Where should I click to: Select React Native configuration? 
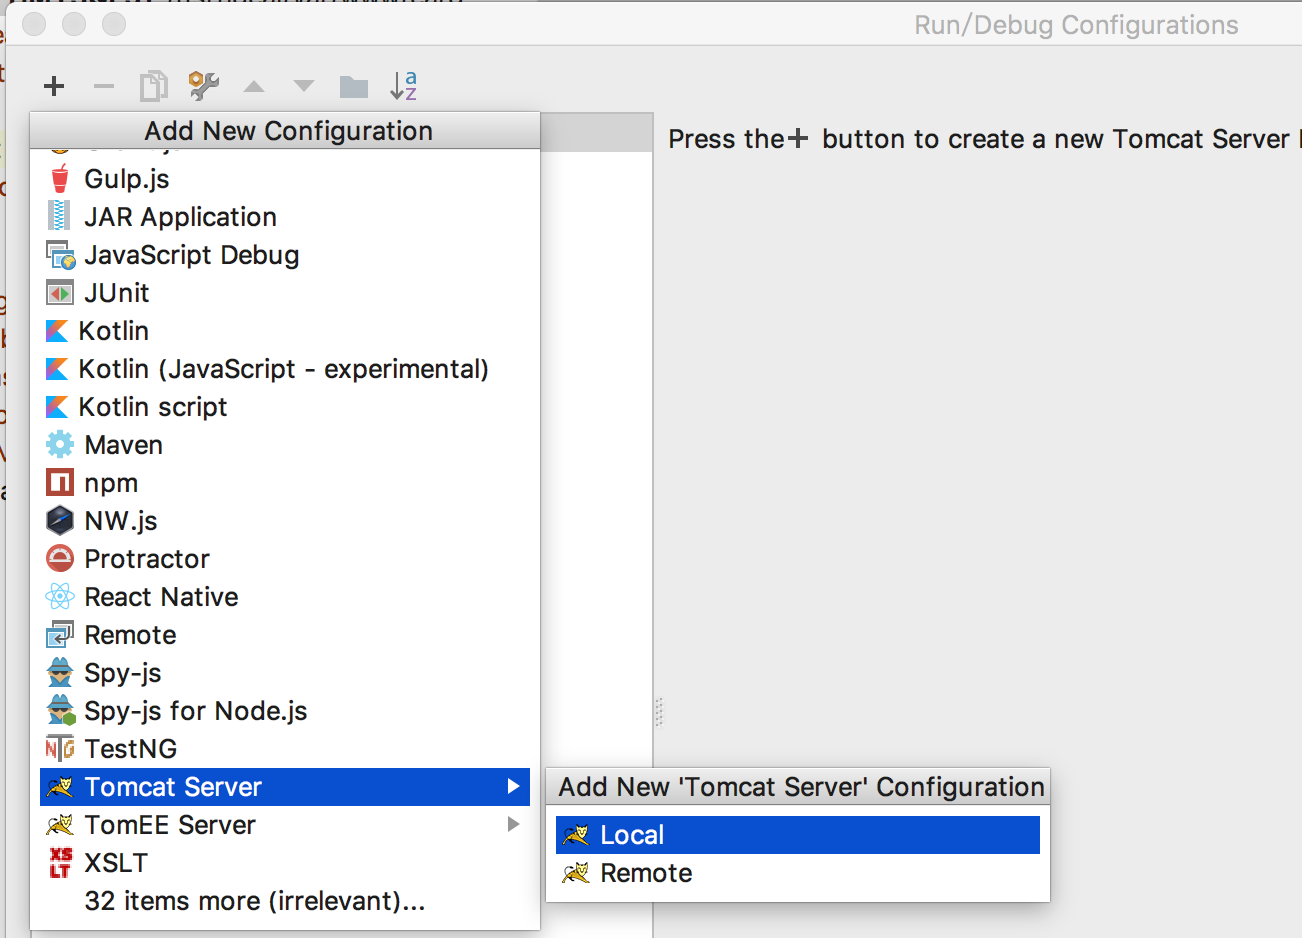point(285,597)
